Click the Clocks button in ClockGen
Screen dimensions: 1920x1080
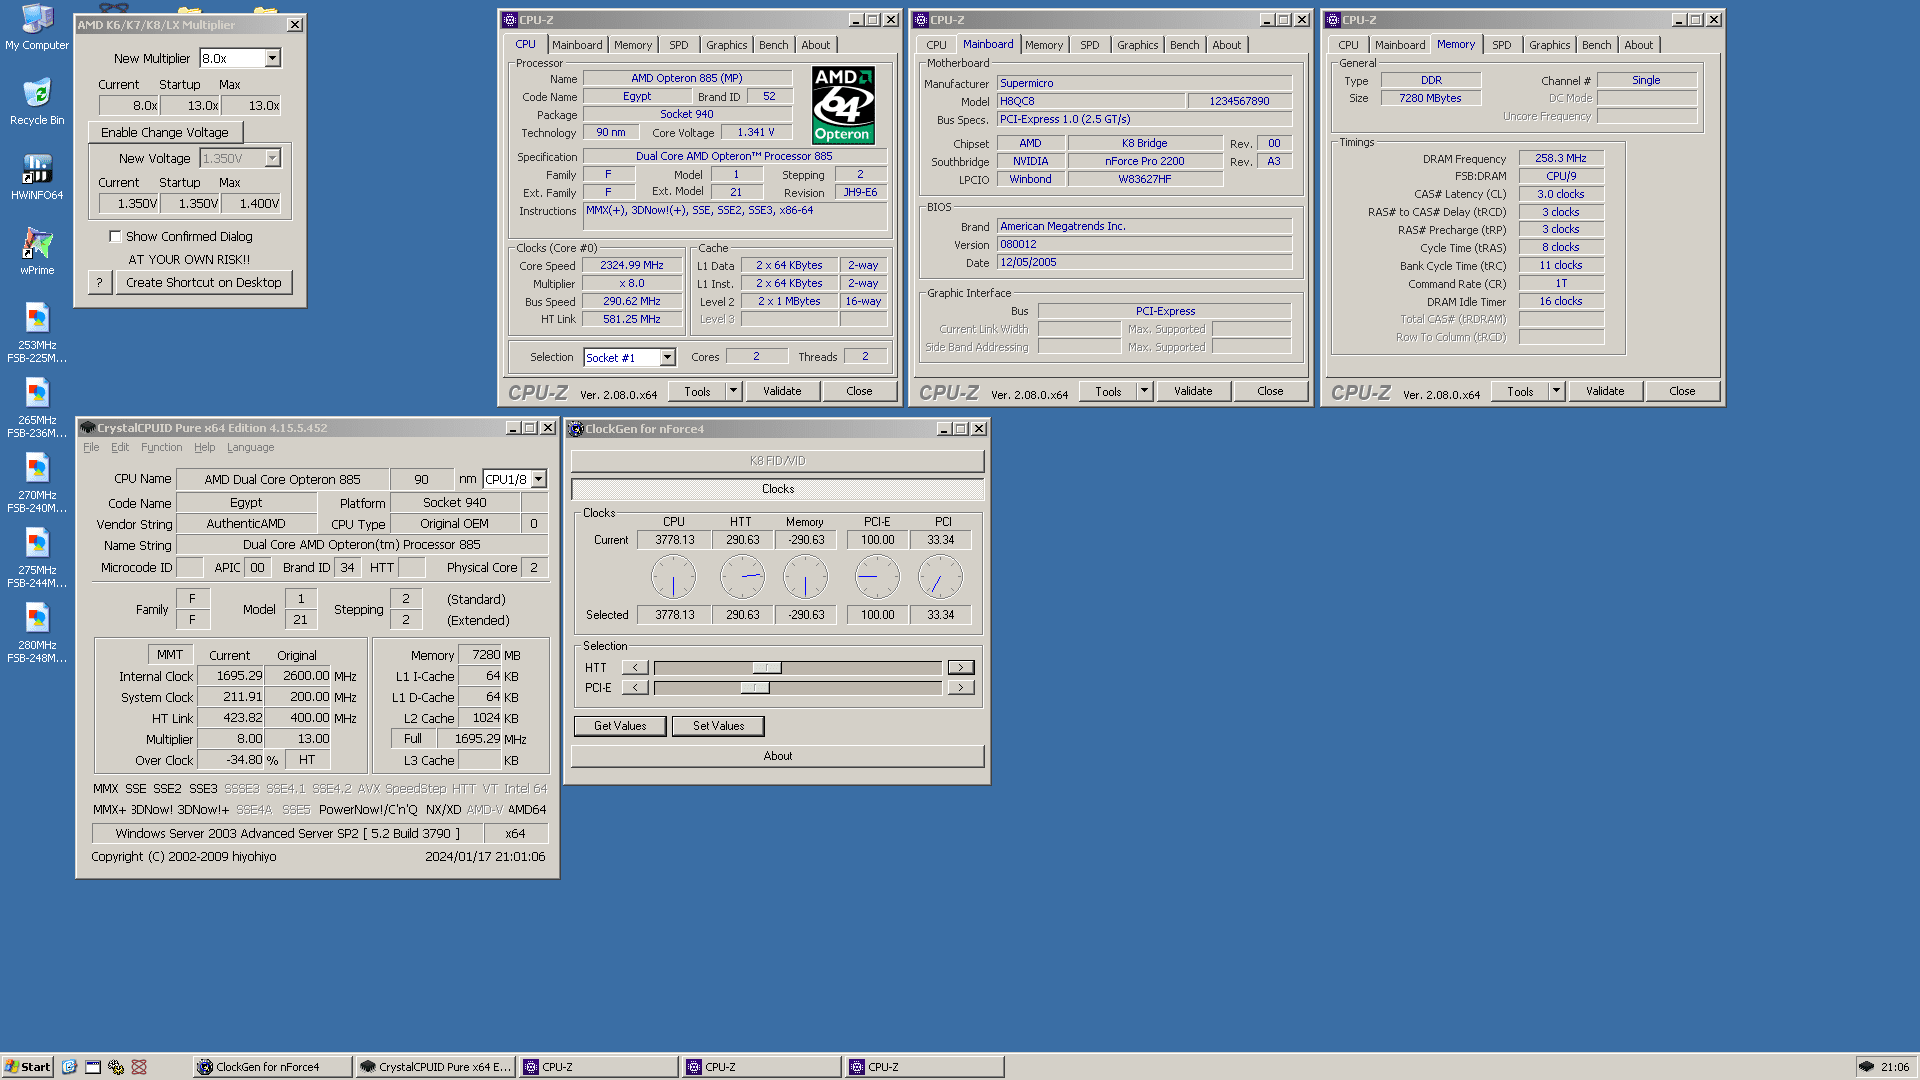point(778,489)
